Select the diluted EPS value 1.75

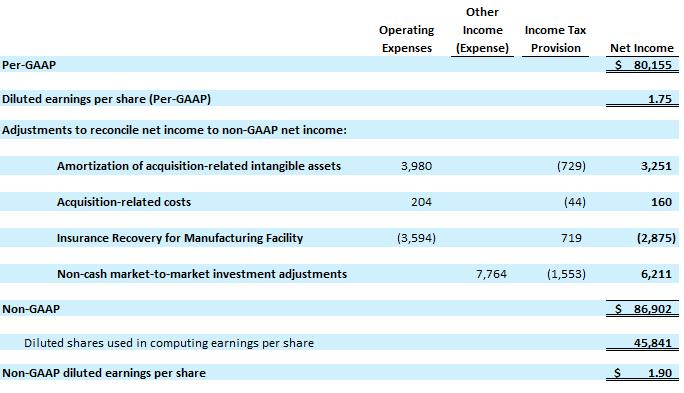(x=660, y=99)
